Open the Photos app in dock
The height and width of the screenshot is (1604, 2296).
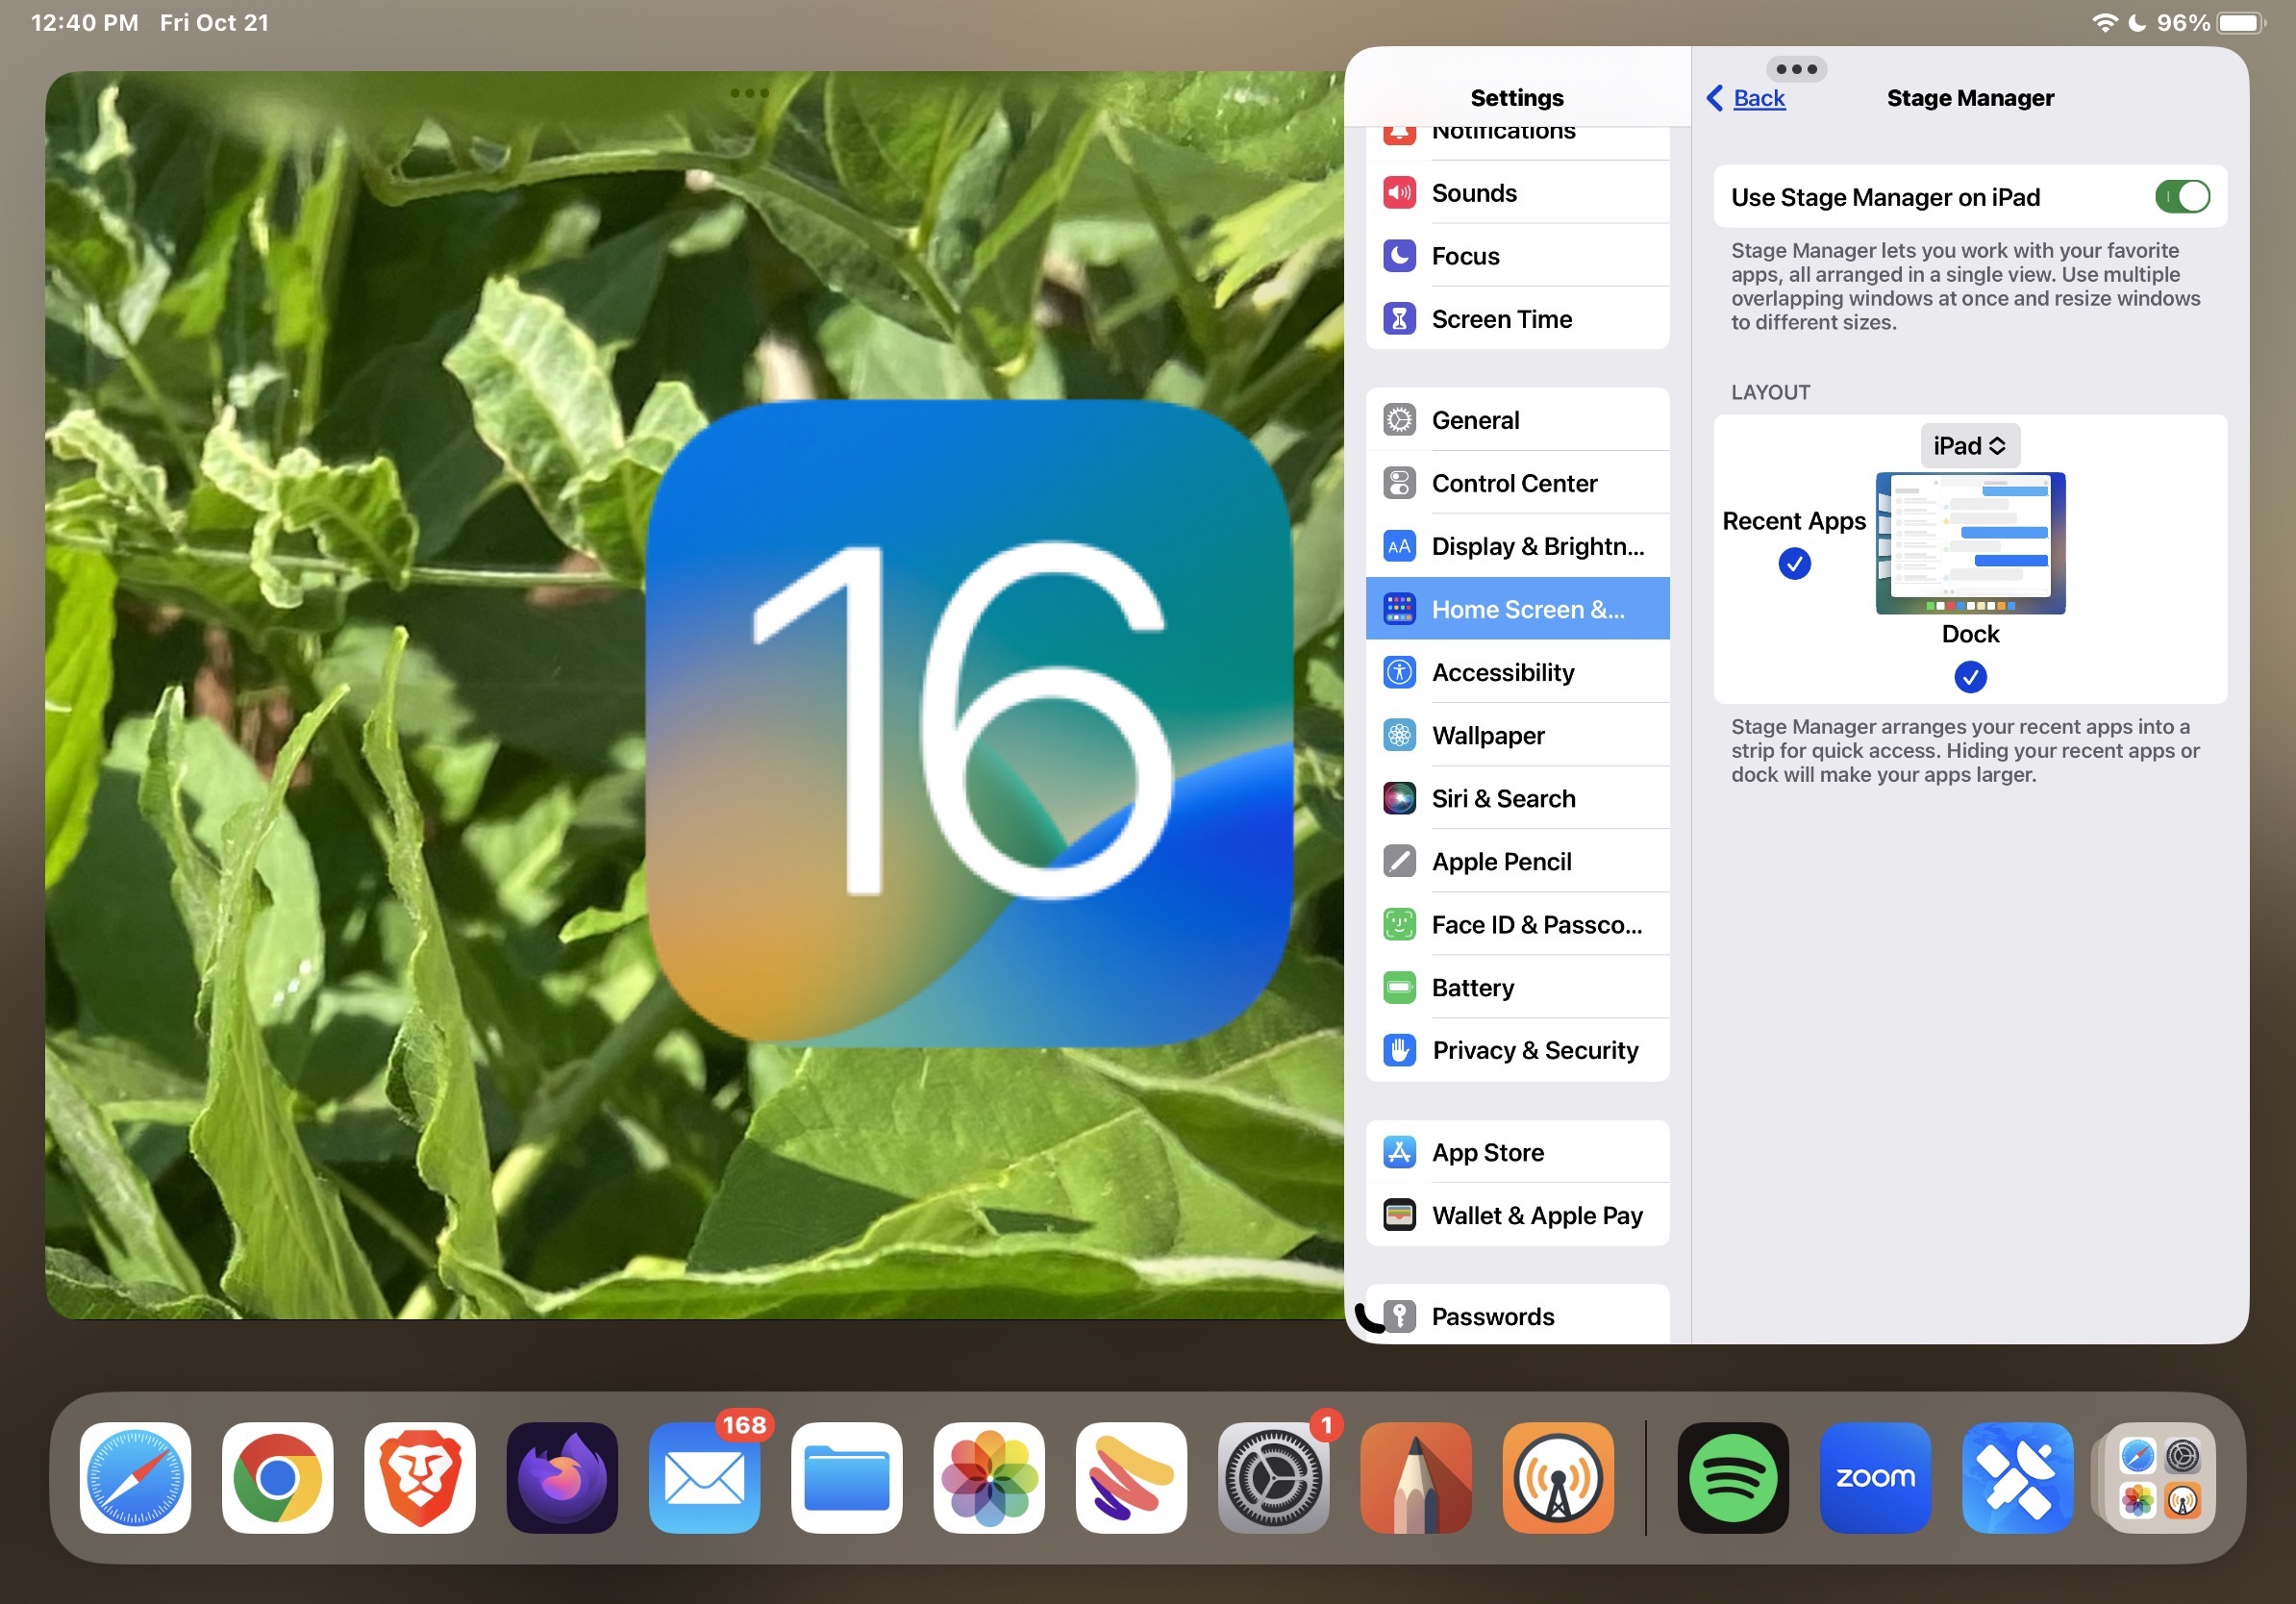[x=989, y=1477]
